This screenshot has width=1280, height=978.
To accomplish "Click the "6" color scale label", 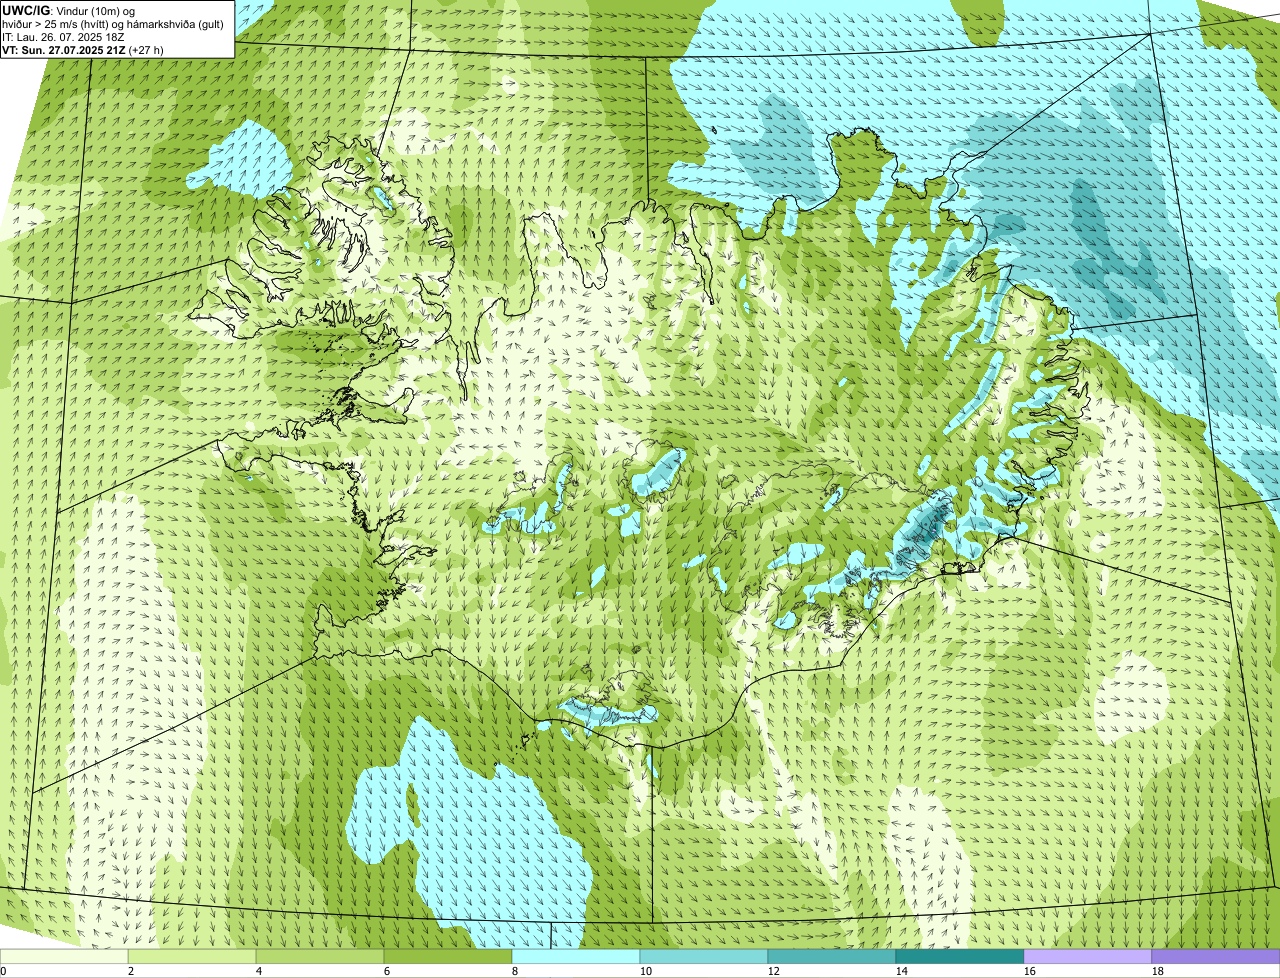I will [x=387, y=971].
